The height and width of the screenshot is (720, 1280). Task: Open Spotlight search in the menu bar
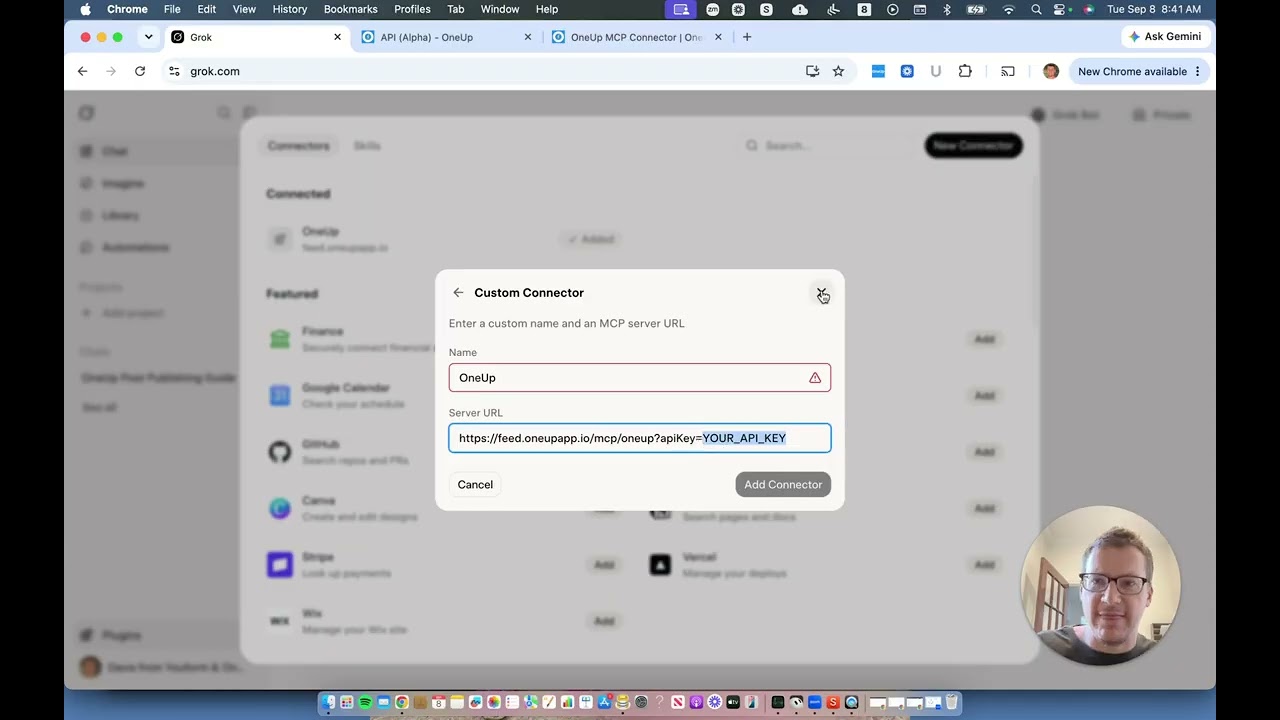pos(1036,9)
